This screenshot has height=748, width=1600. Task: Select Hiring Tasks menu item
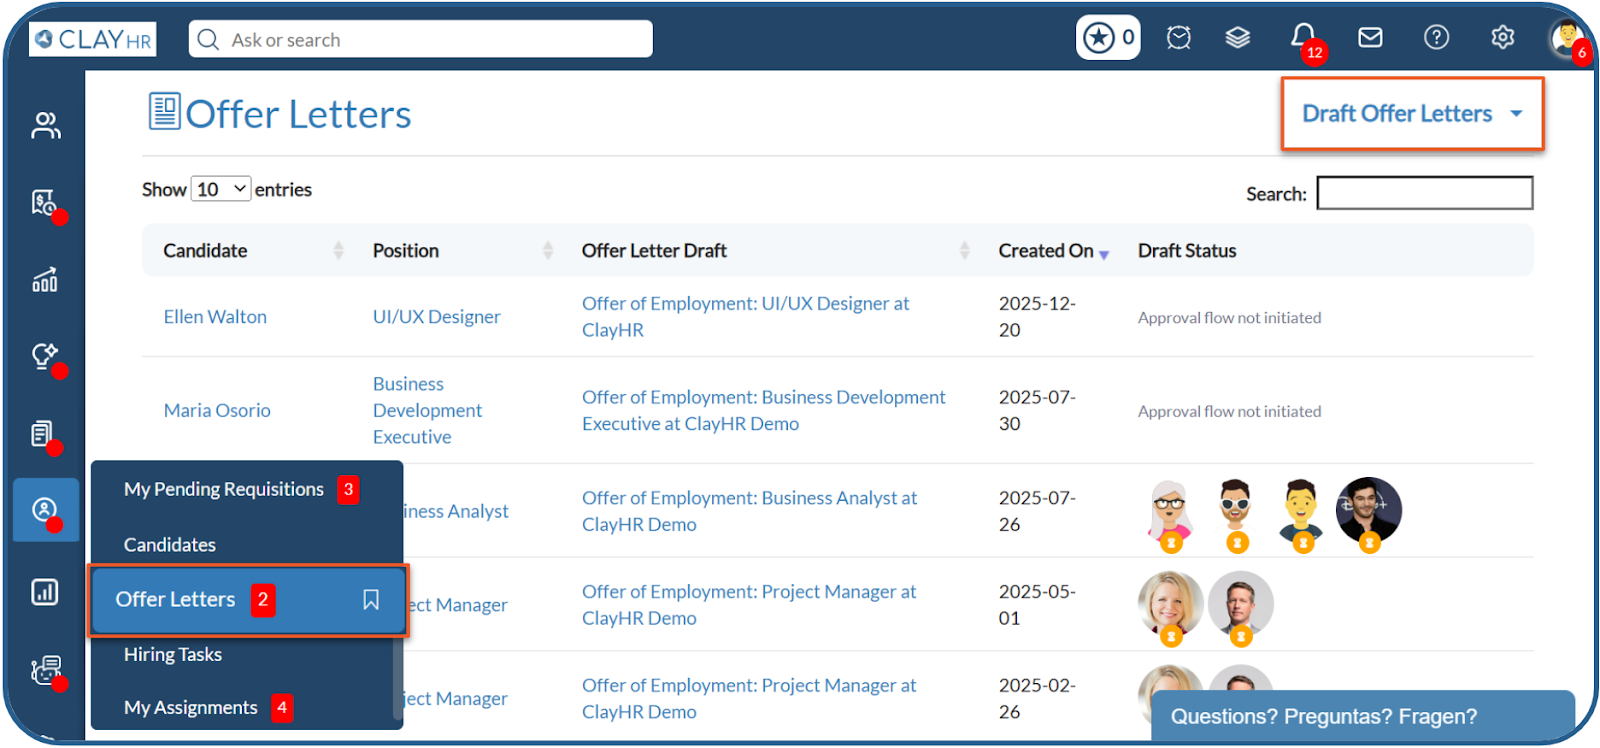173,654
